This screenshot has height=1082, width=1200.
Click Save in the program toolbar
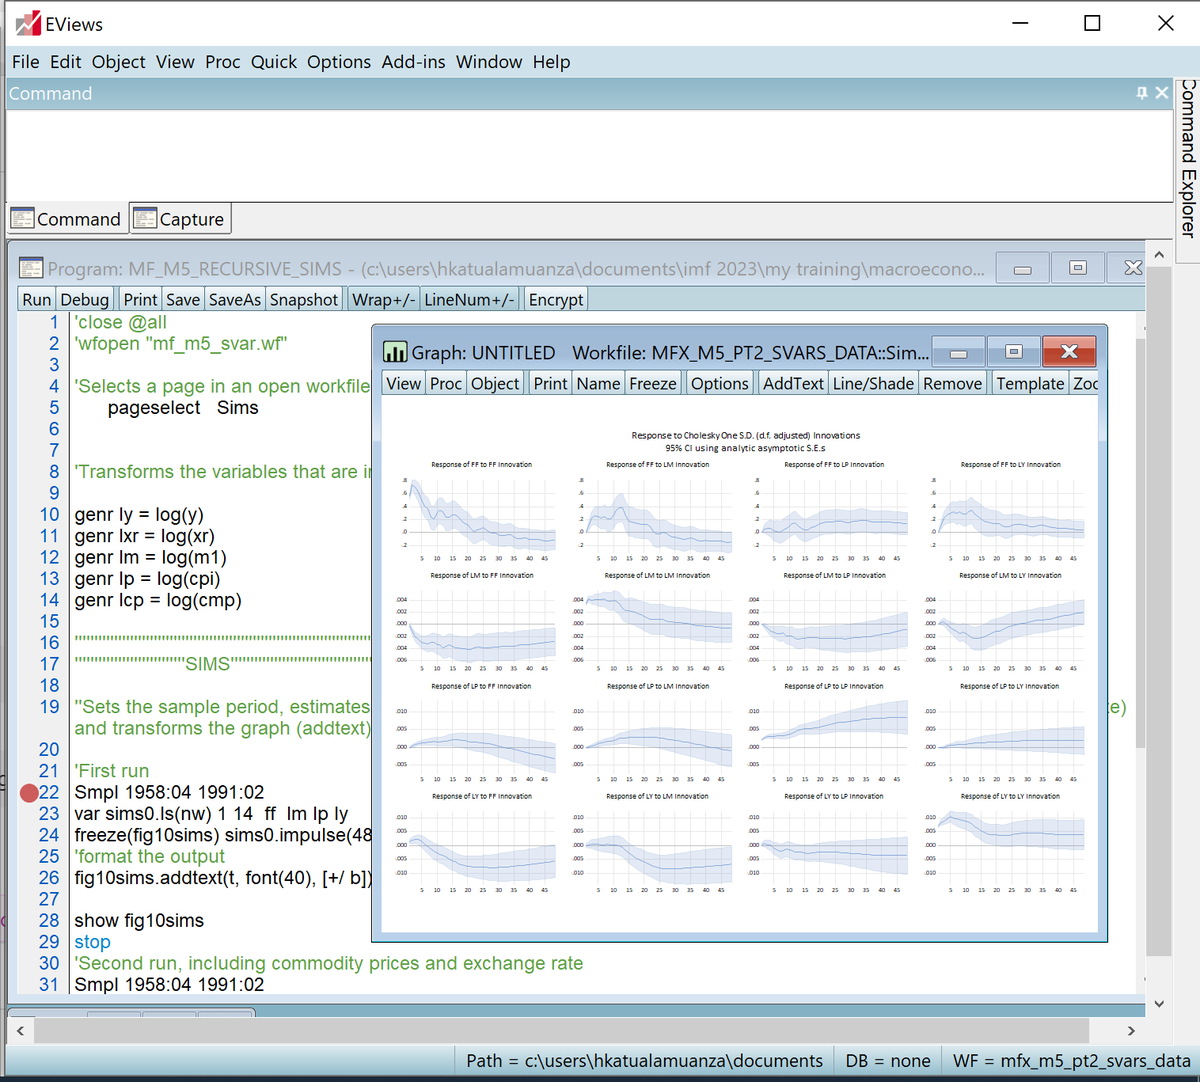[x=183, y=299]
